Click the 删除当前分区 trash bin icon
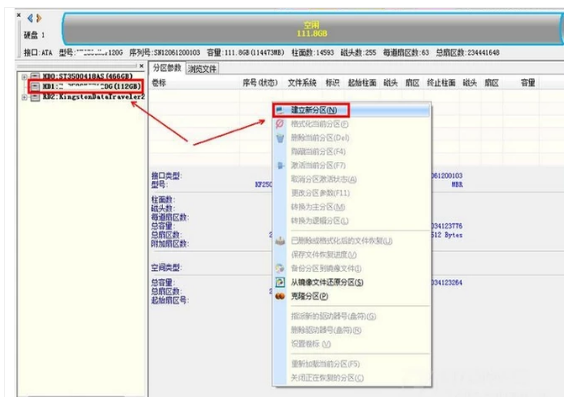 pyautogui.click(x=280, y=138)
